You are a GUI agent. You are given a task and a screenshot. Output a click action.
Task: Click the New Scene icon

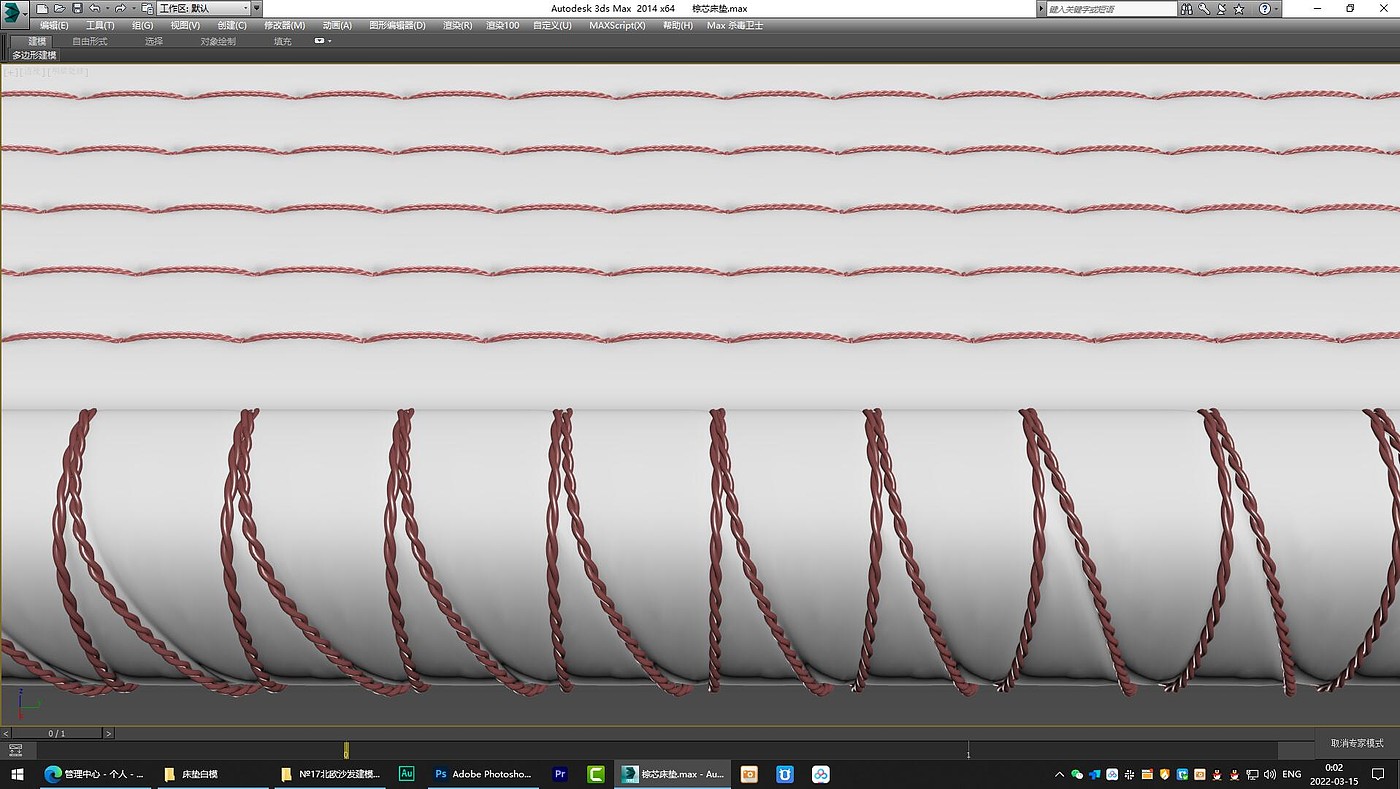[x=42, y=9]
